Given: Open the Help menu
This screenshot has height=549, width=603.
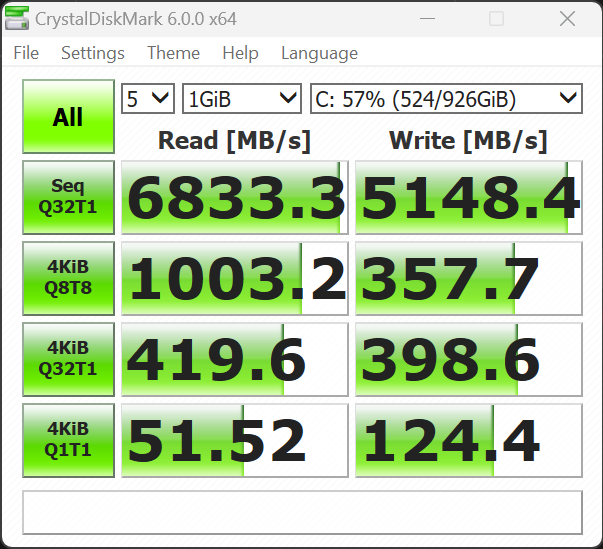Looking at the screenshot, I should [x=240, y=53].
